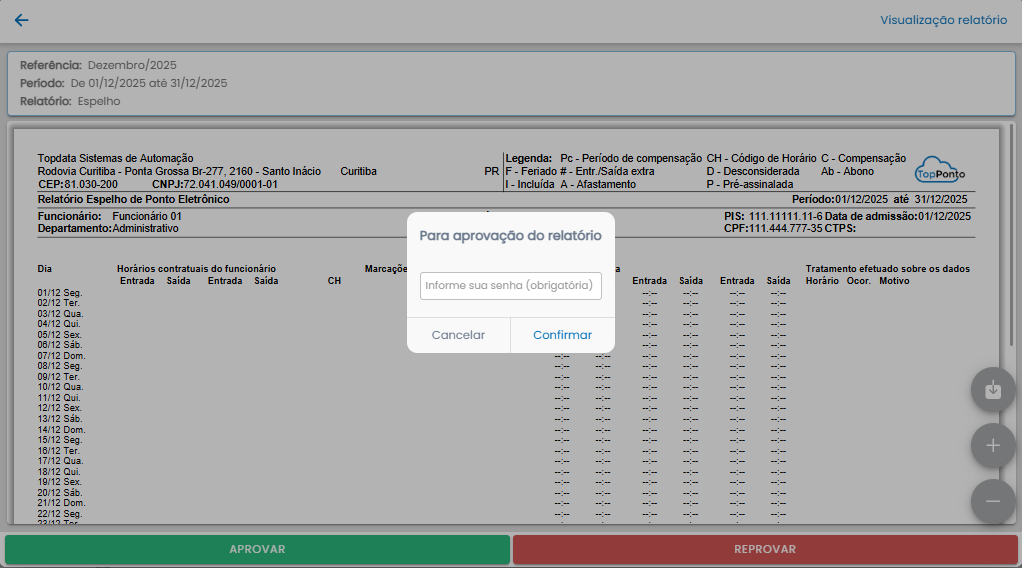Screen dimensions: 1022x568
Task: Click the green APROVAR button
Action: pos(257,549)
